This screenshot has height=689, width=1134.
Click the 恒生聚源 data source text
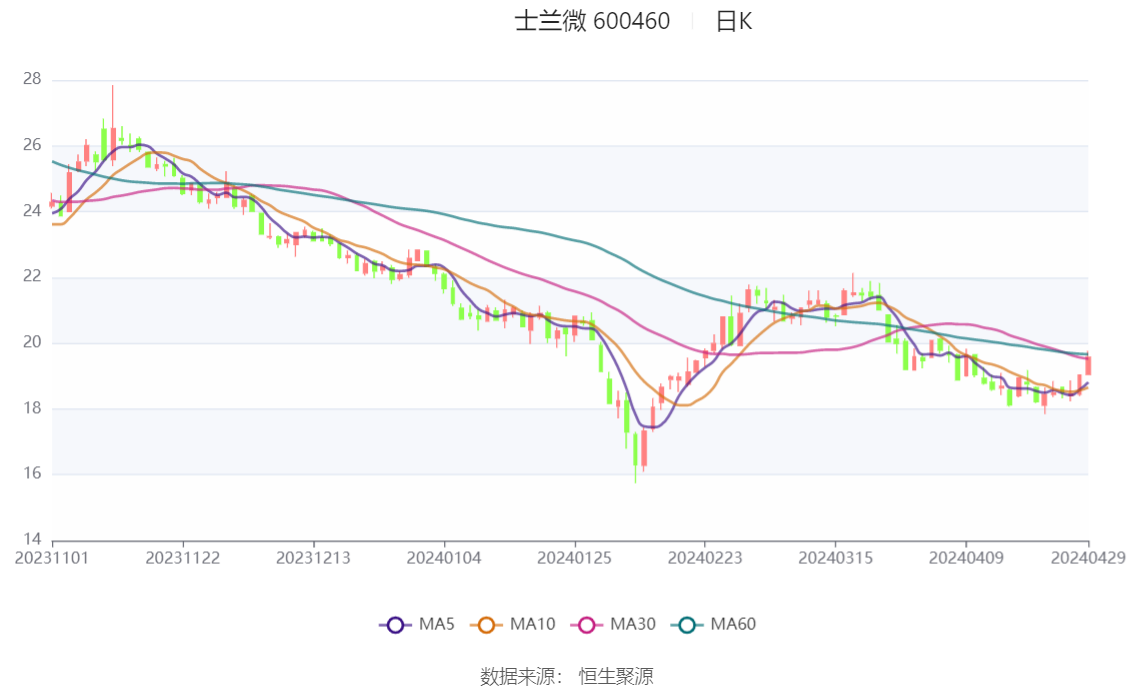tap(616, 677)
